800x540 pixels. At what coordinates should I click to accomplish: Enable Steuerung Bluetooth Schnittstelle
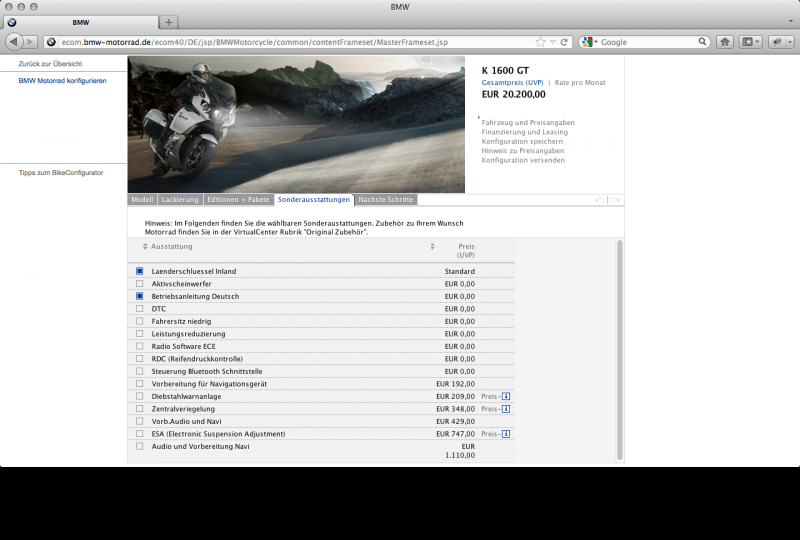point(140,371)
